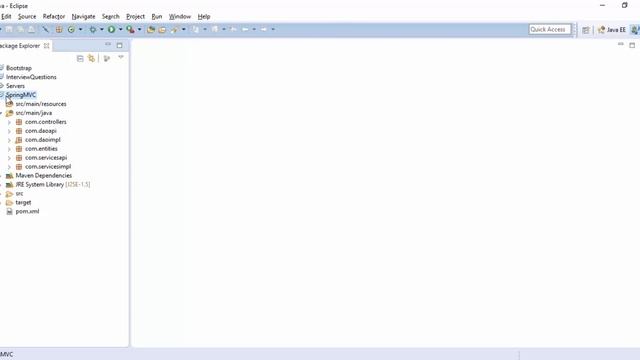Click the Save toolbar icon
The image size is (640, 360).
tap(9, 29)
